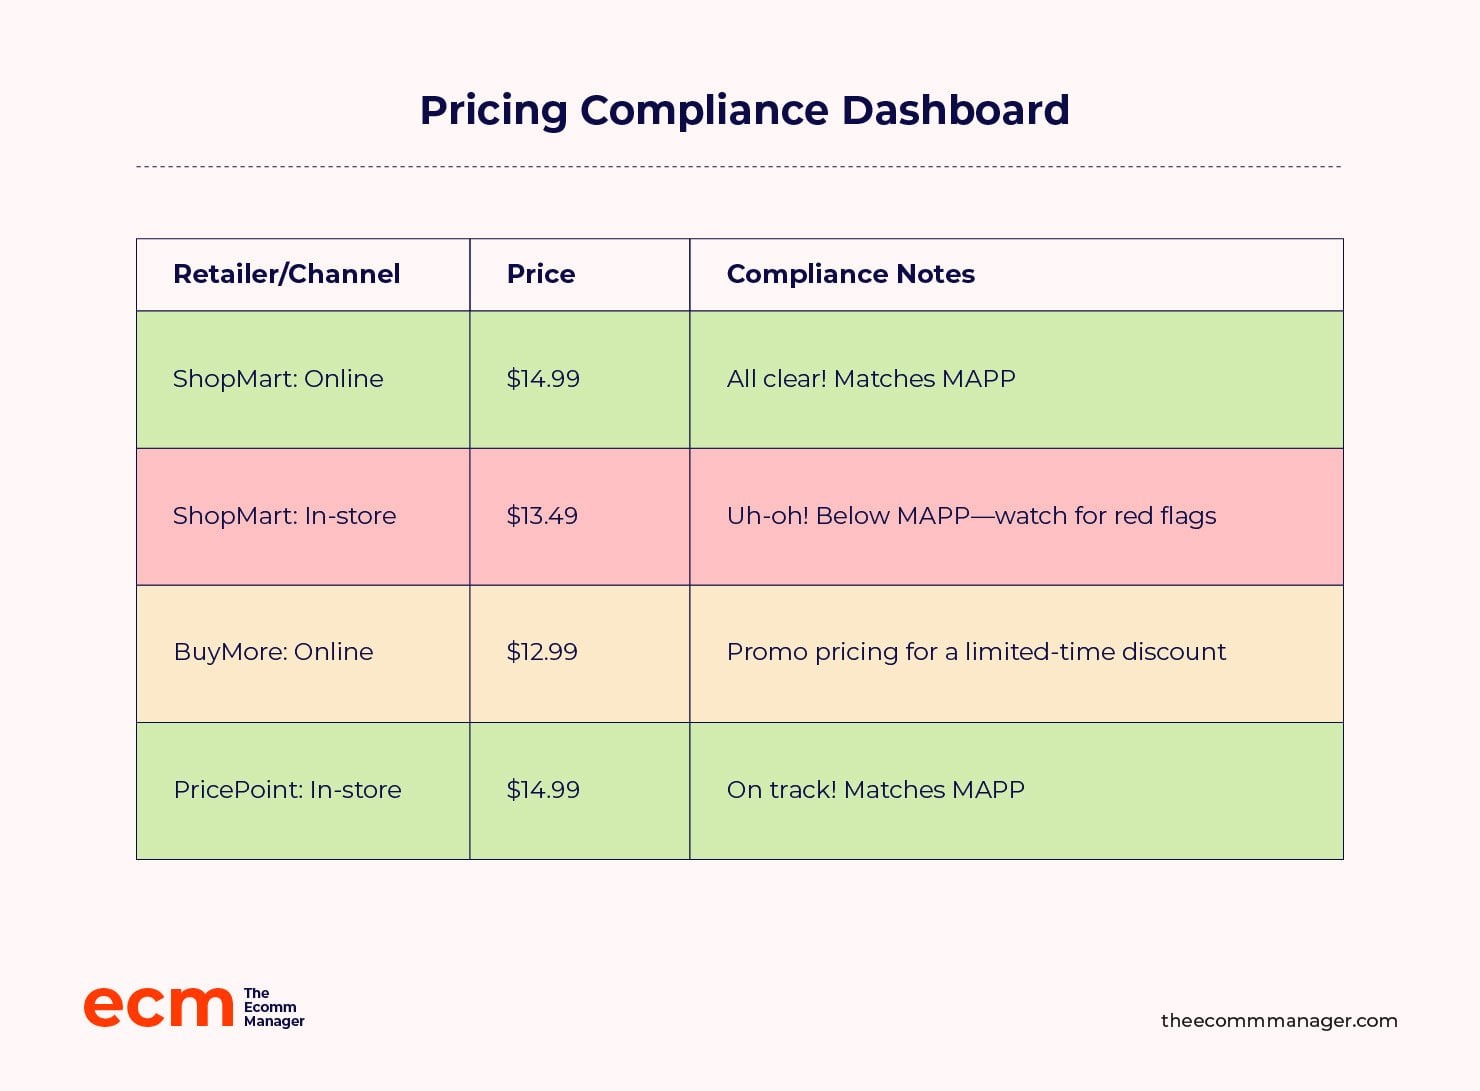Click the dashed divider under the title
The height and width of the screenshot is (1091, 1480).
pos(738,167)
